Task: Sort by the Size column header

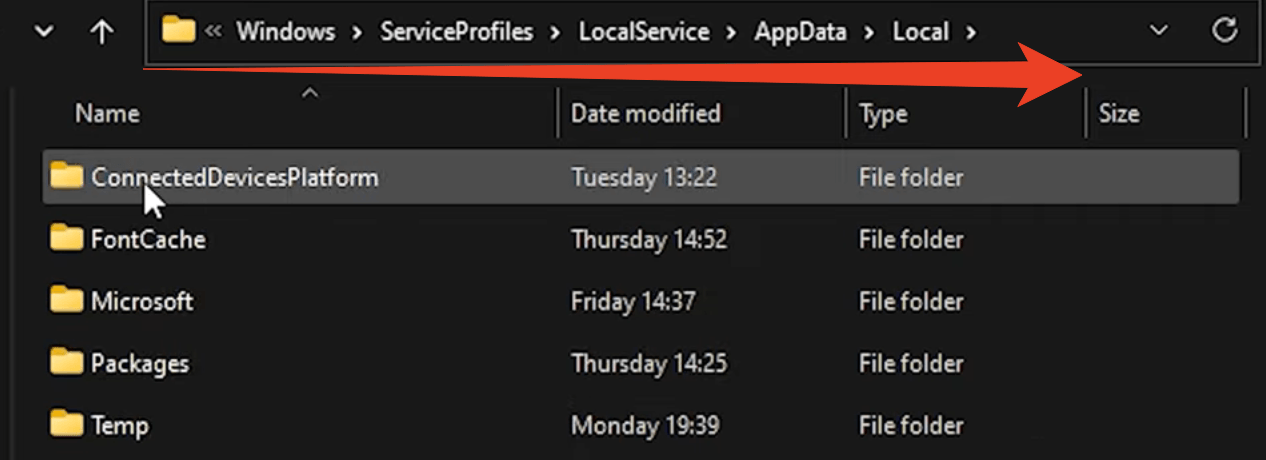Action: [1119, 114]
